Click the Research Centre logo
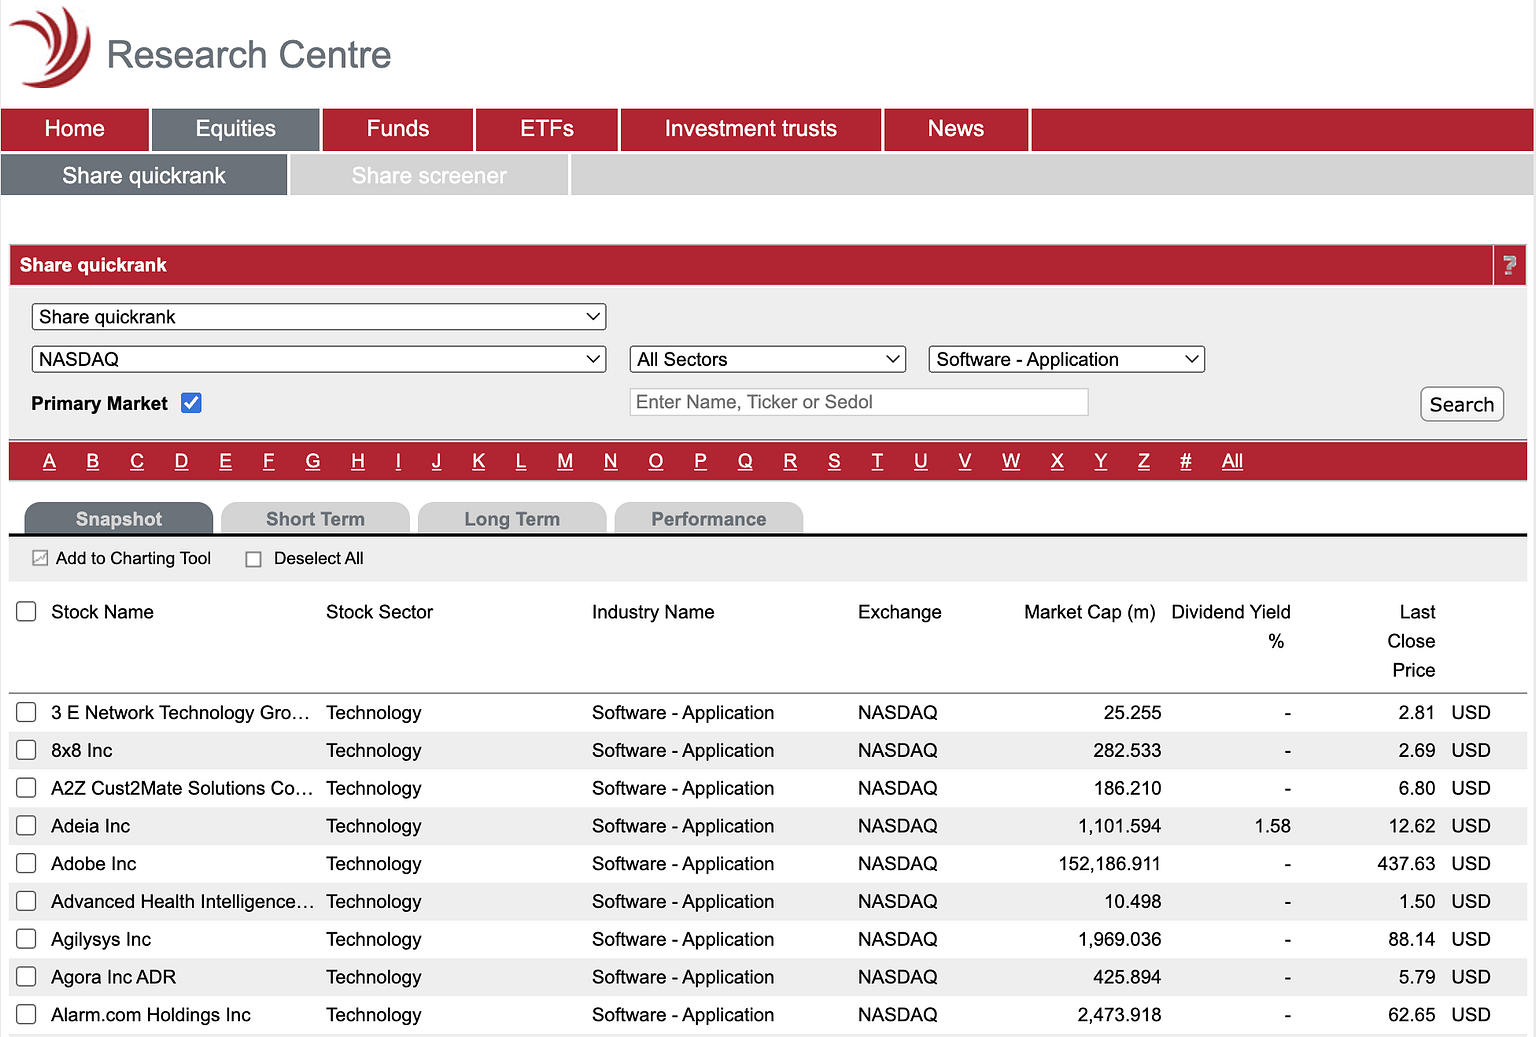The width and height of the screenshot is (1536, 1037). [x=200, y=50]
